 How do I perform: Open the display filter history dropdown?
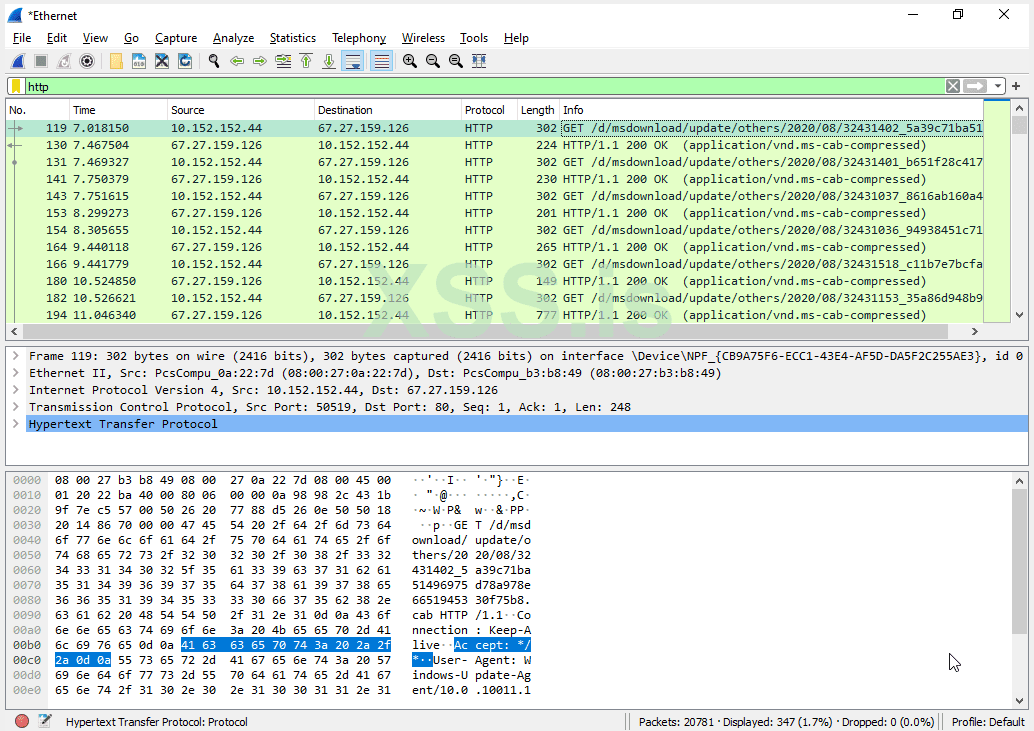[996, 86]
